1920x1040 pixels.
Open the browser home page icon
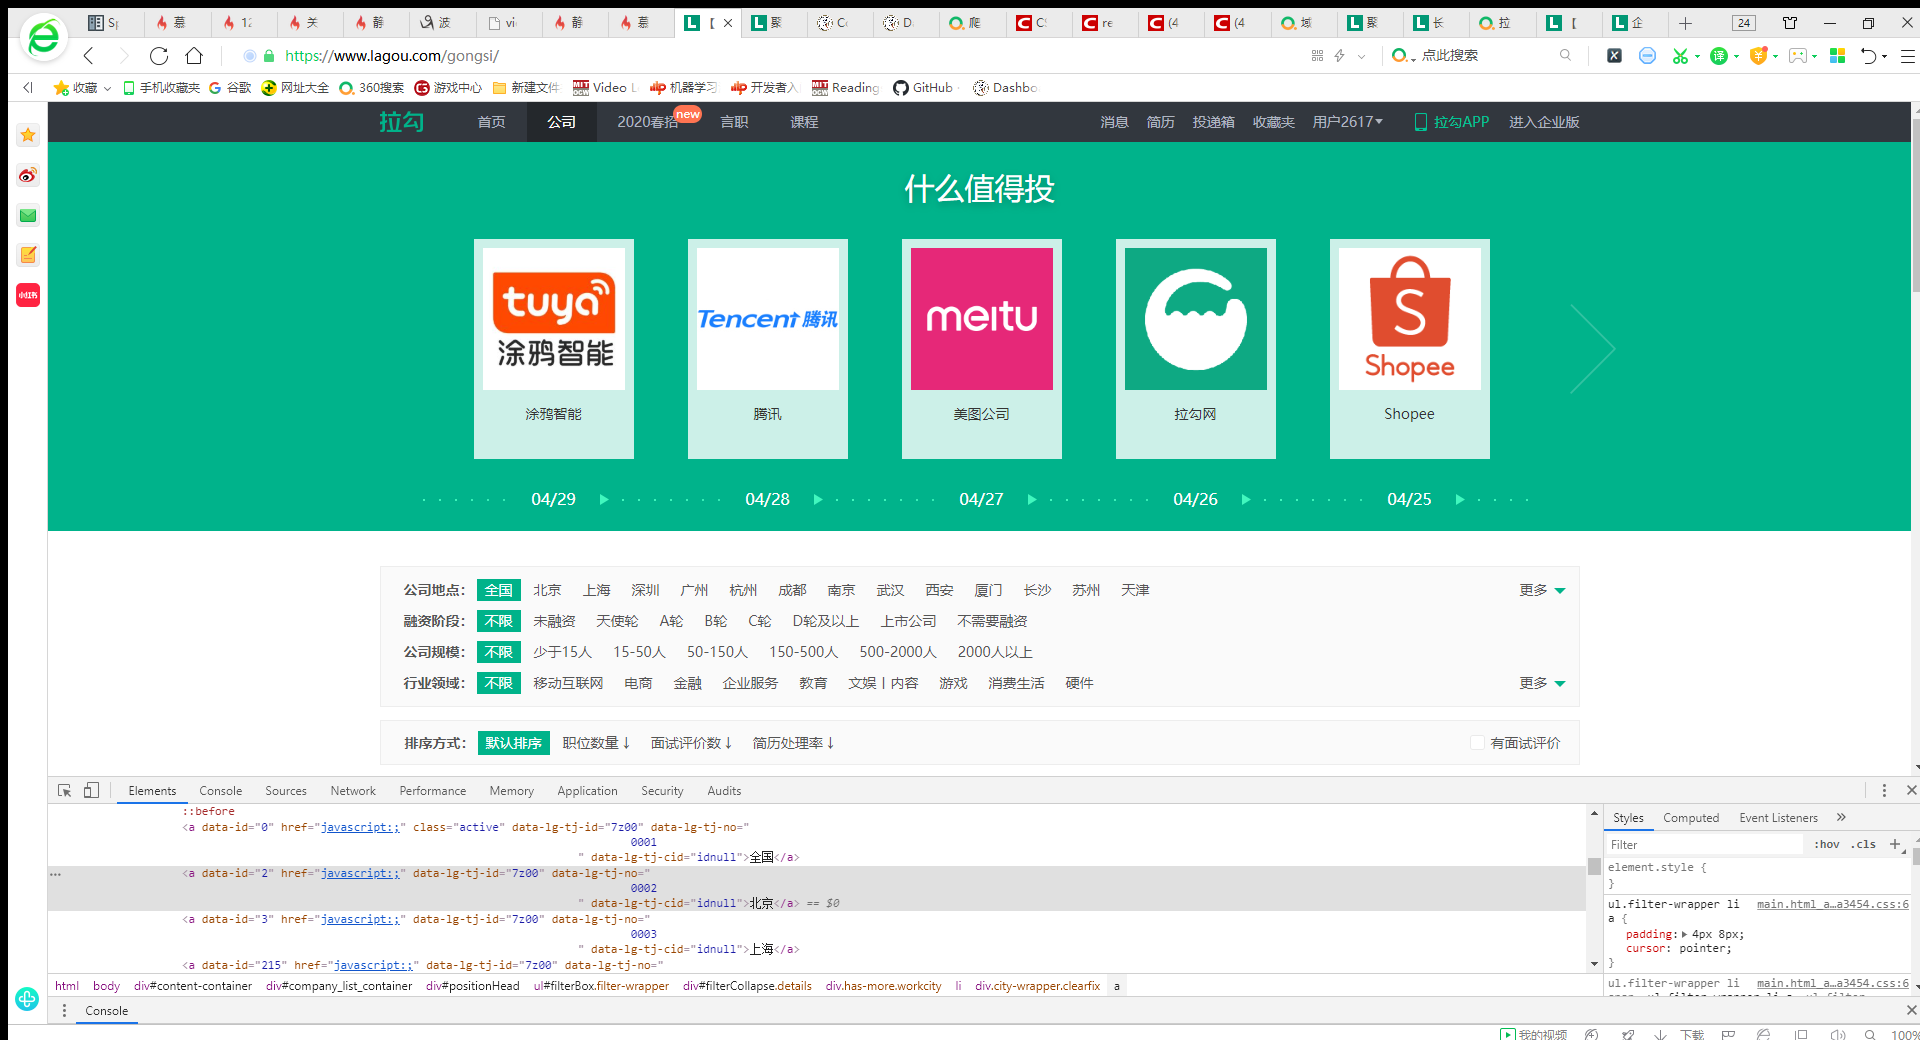194,56
